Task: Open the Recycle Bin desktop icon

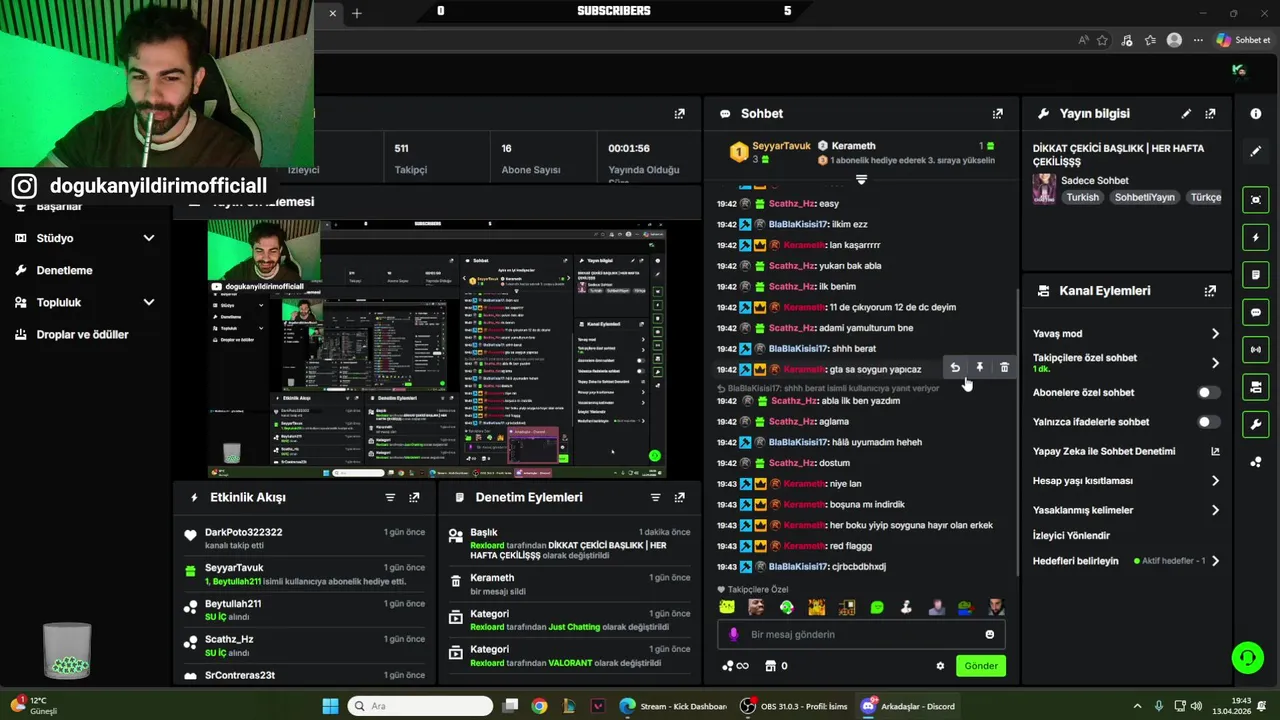Action: click(67, 650)
